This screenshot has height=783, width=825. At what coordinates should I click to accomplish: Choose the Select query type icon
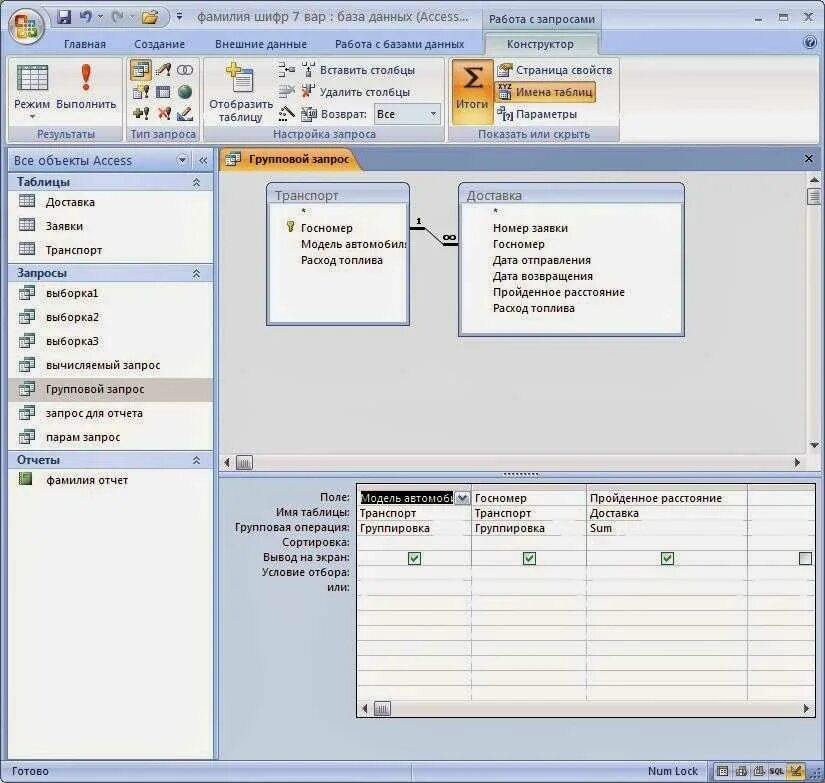pyautogui.click(x=140, y=69)
